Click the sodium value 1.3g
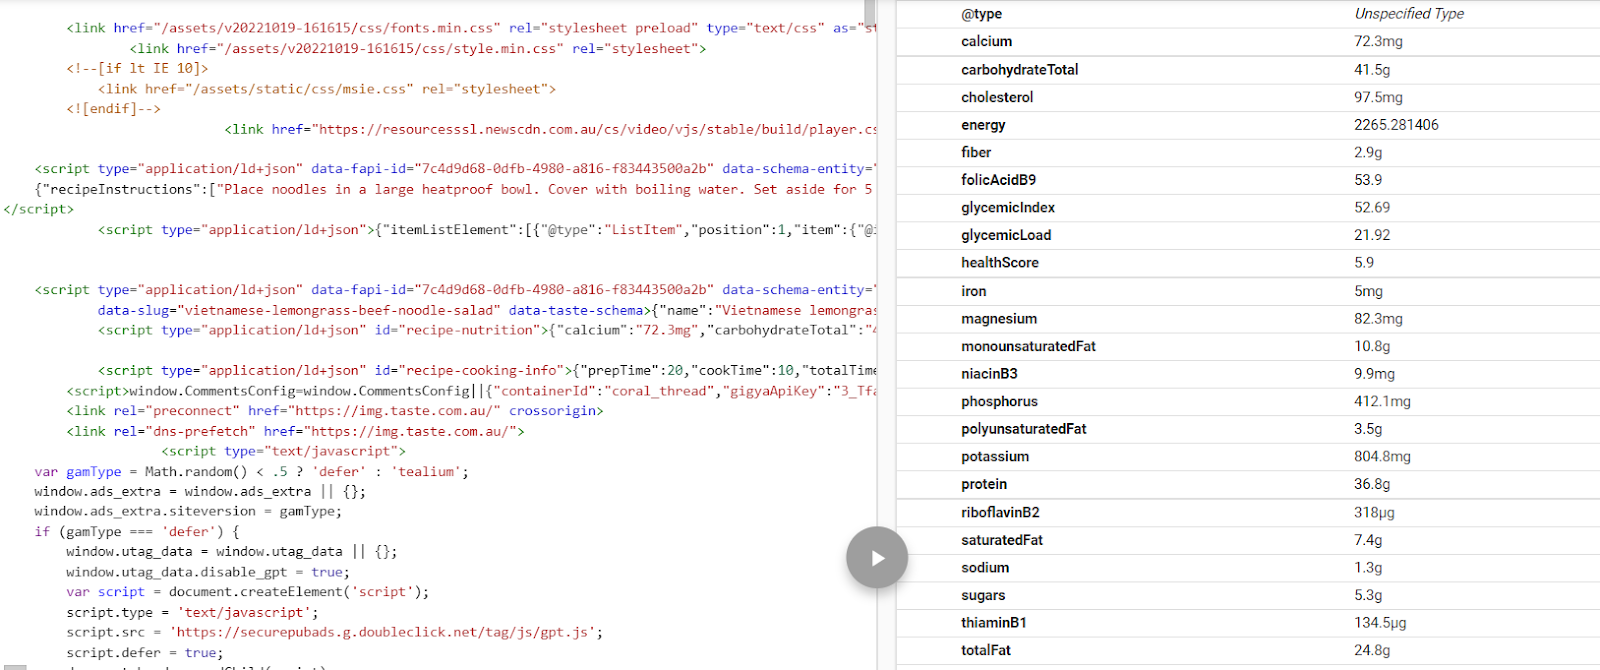 tap(1368, 567)
